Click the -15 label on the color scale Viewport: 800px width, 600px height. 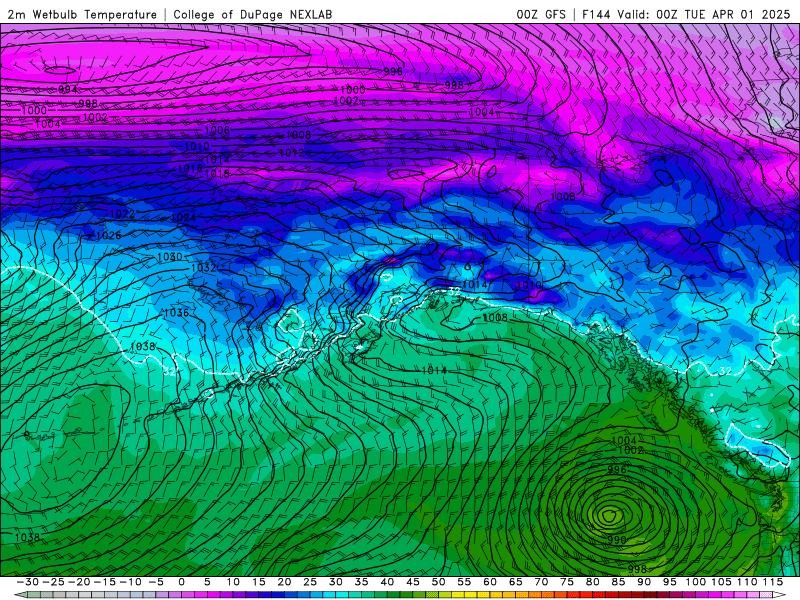[x=105, y=582]
